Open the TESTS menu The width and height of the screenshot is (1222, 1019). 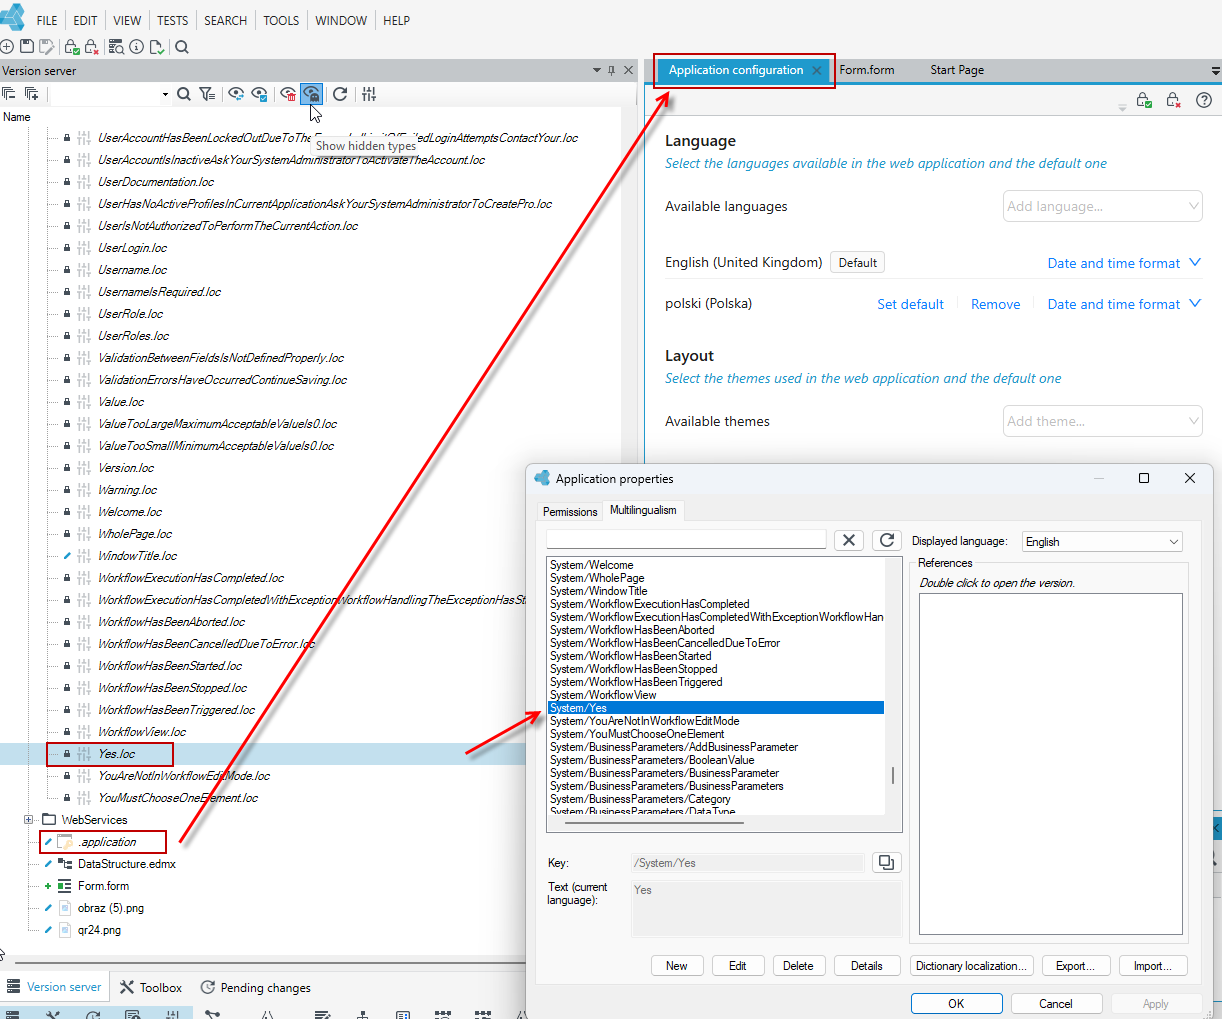click(172, 20)
